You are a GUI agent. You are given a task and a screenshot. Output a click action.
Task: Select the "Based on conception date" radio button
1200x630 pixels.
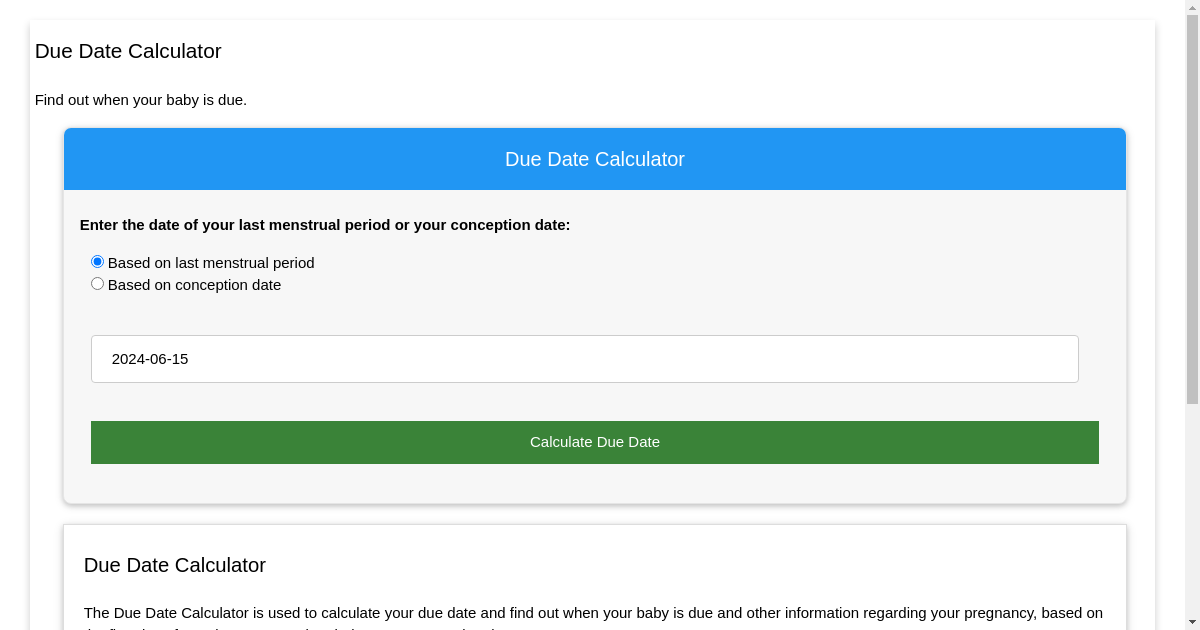coord(97,283)
